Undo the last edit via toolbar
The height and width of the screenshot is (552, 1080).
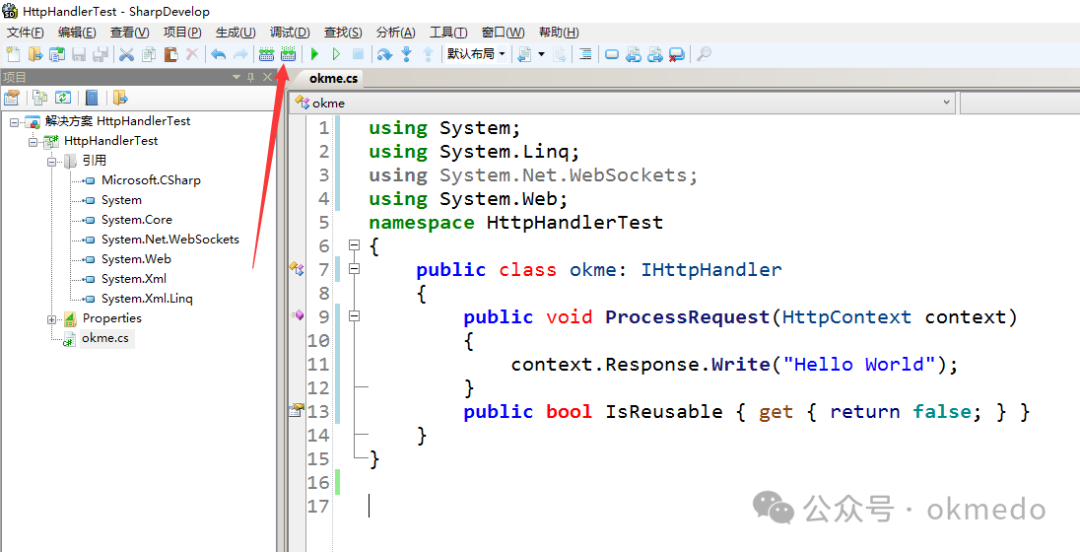coord(218,54)
